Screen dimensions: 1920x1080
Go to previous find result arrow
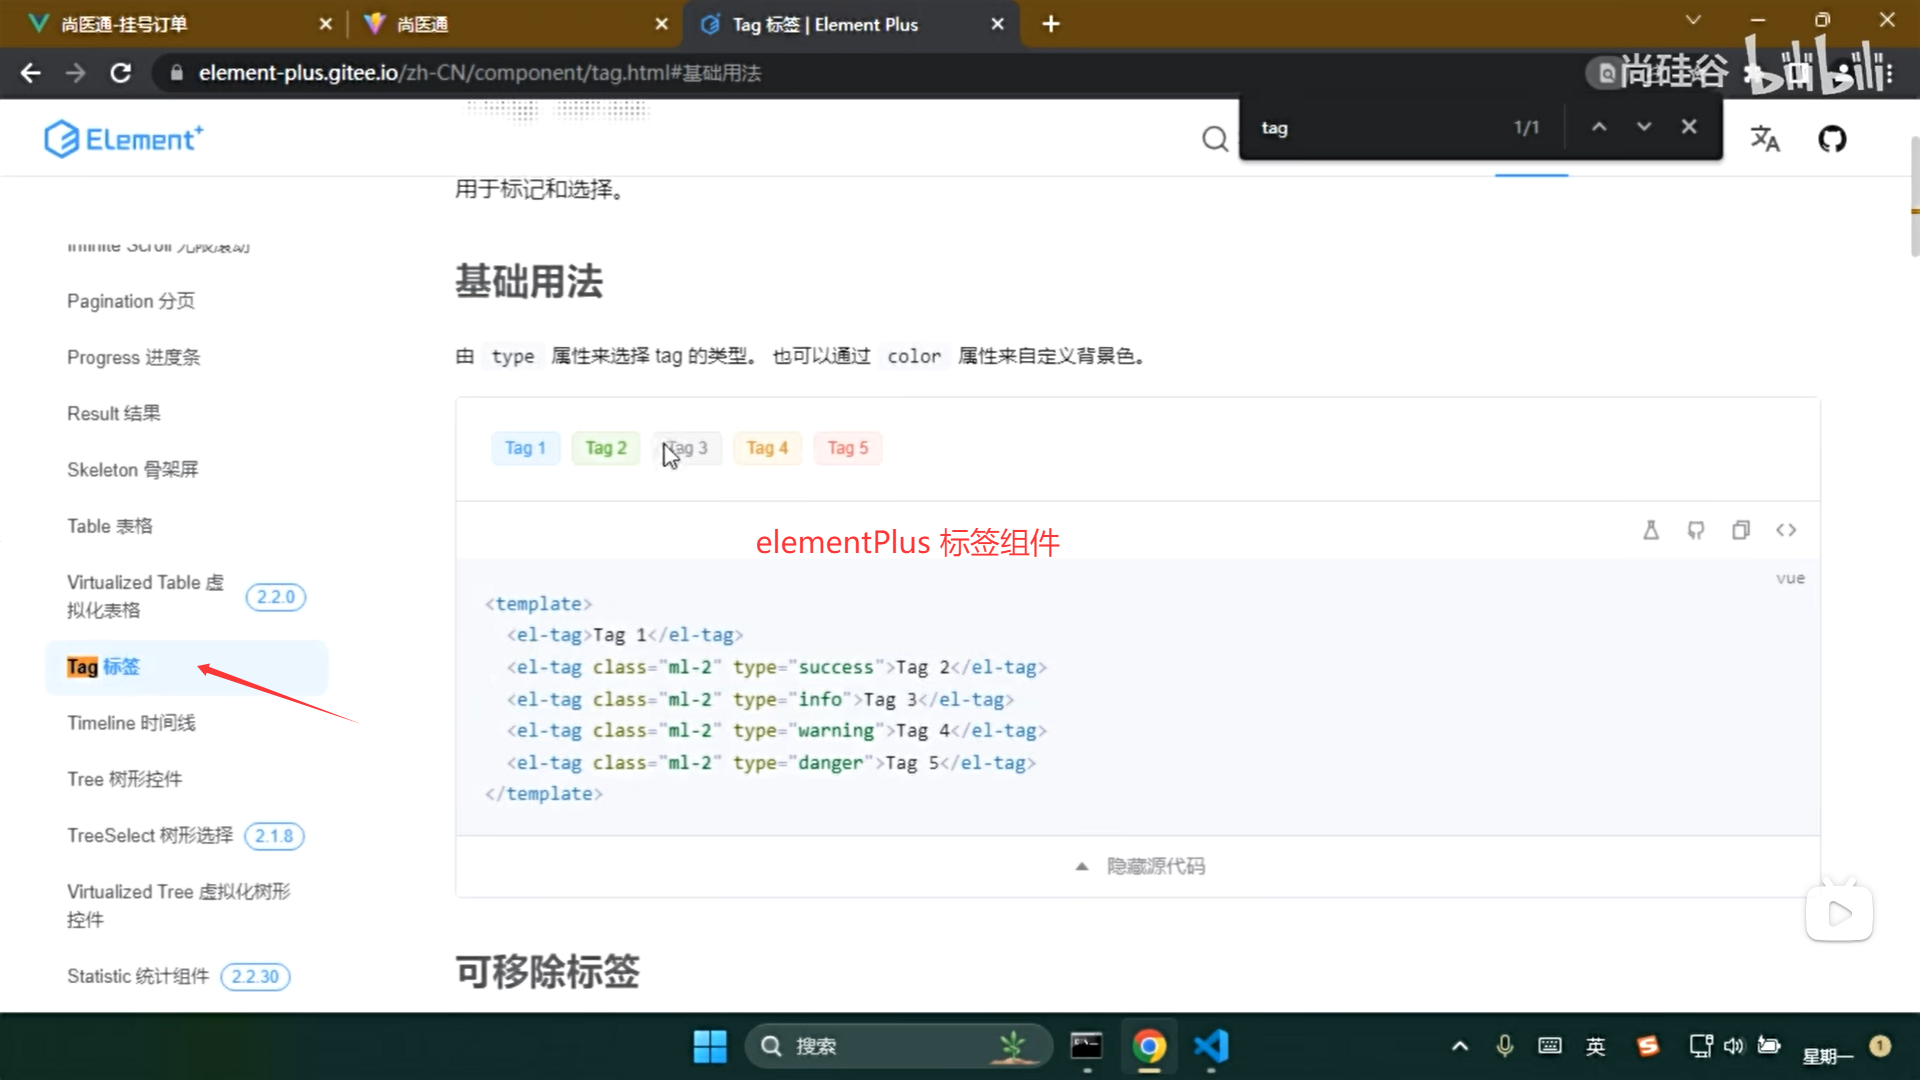click(1599, 127)
